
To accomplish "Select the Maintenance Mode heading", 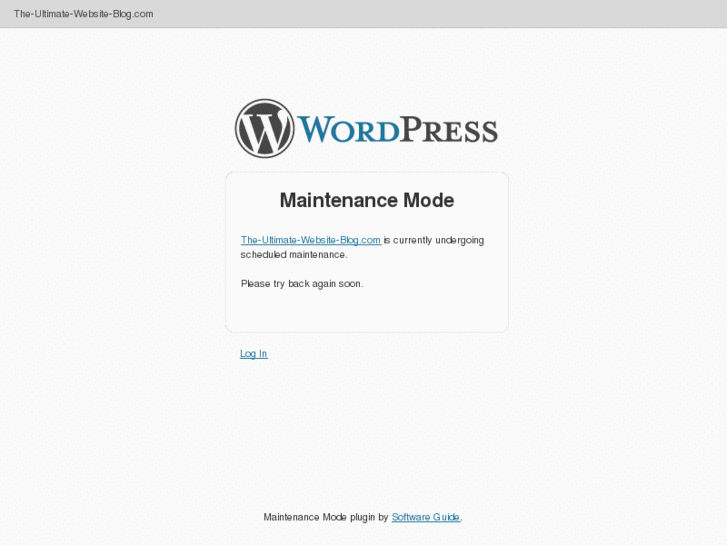I will (367, 200).
